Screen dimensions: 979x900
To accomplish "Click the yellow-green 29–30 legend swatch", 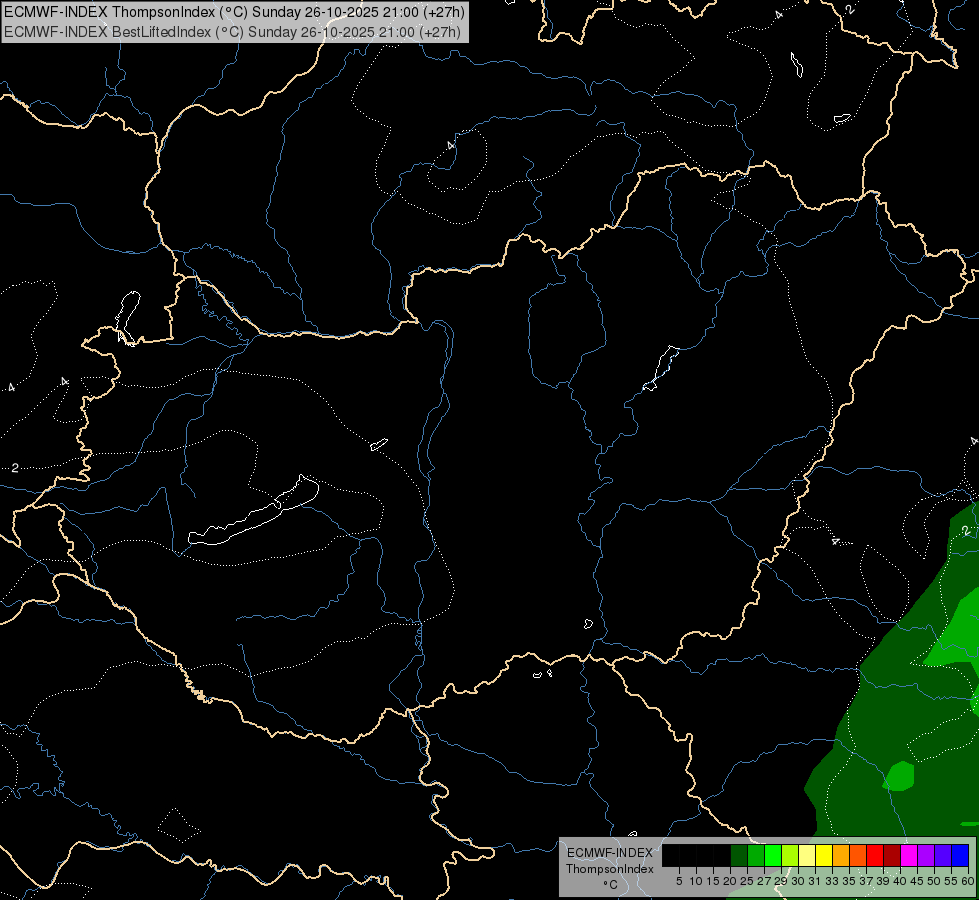I will pos(790,856).
